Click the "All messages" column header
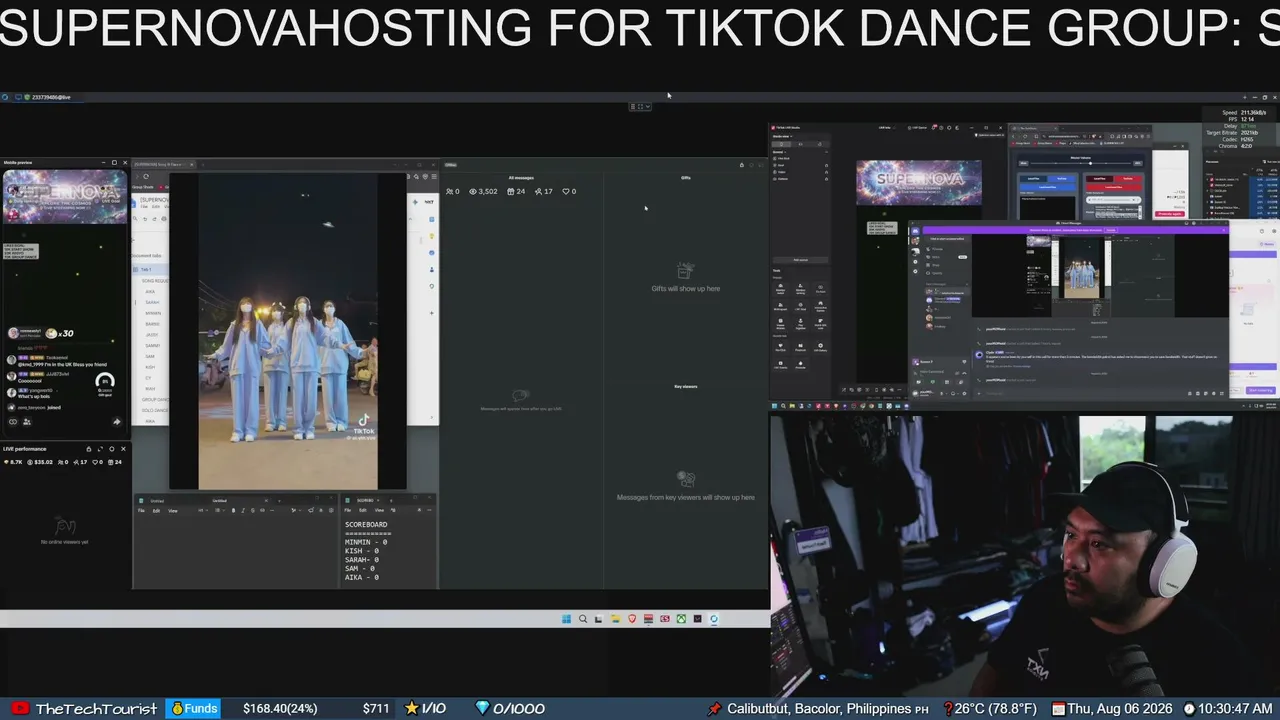The height and width of the screenshot is (720, 1280). point(521,178)
